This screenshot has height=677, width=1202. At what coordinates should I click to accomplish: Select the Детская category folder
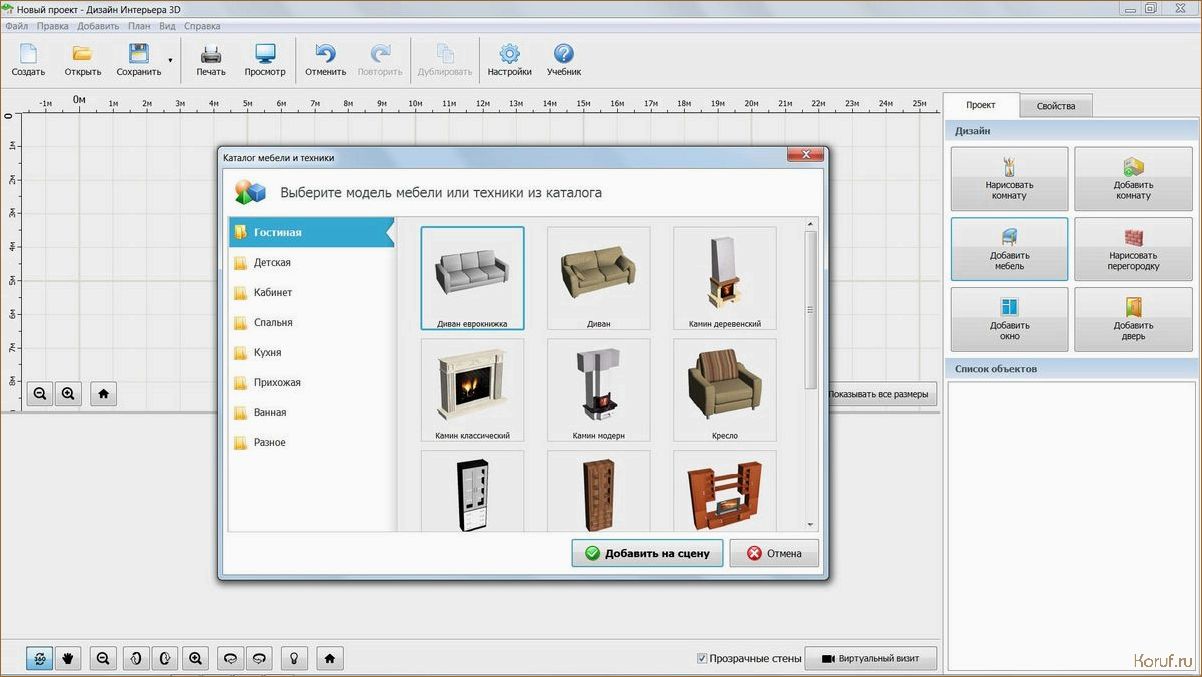(311, 262)
